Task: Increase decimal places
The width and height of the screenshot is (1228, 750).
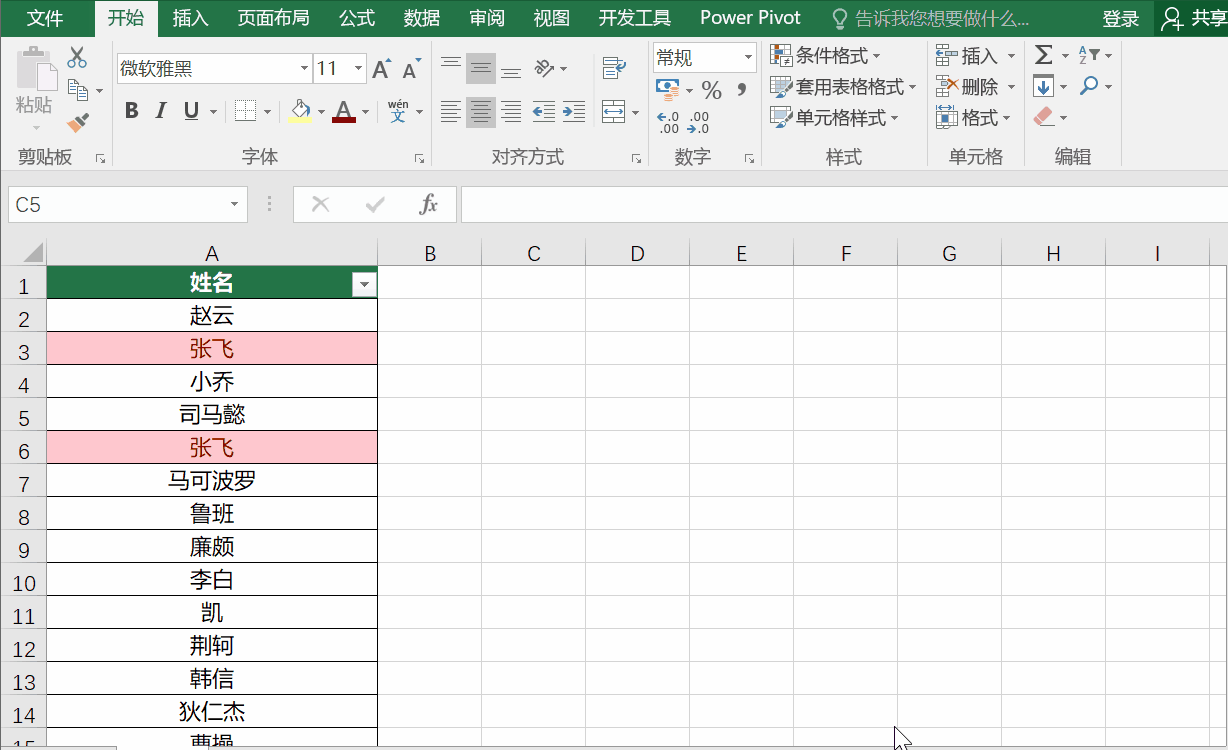Action: 668,122
